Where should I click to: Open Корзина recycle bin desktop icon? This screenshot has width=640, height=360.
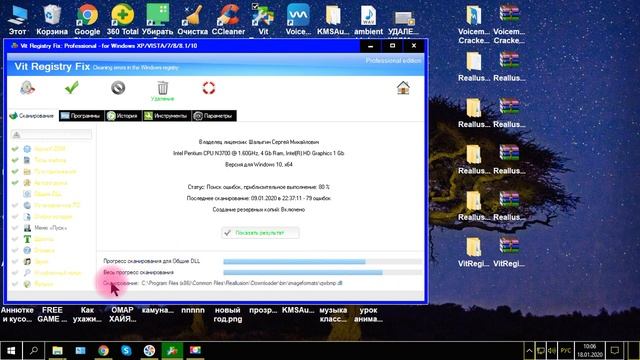point(52,20)
